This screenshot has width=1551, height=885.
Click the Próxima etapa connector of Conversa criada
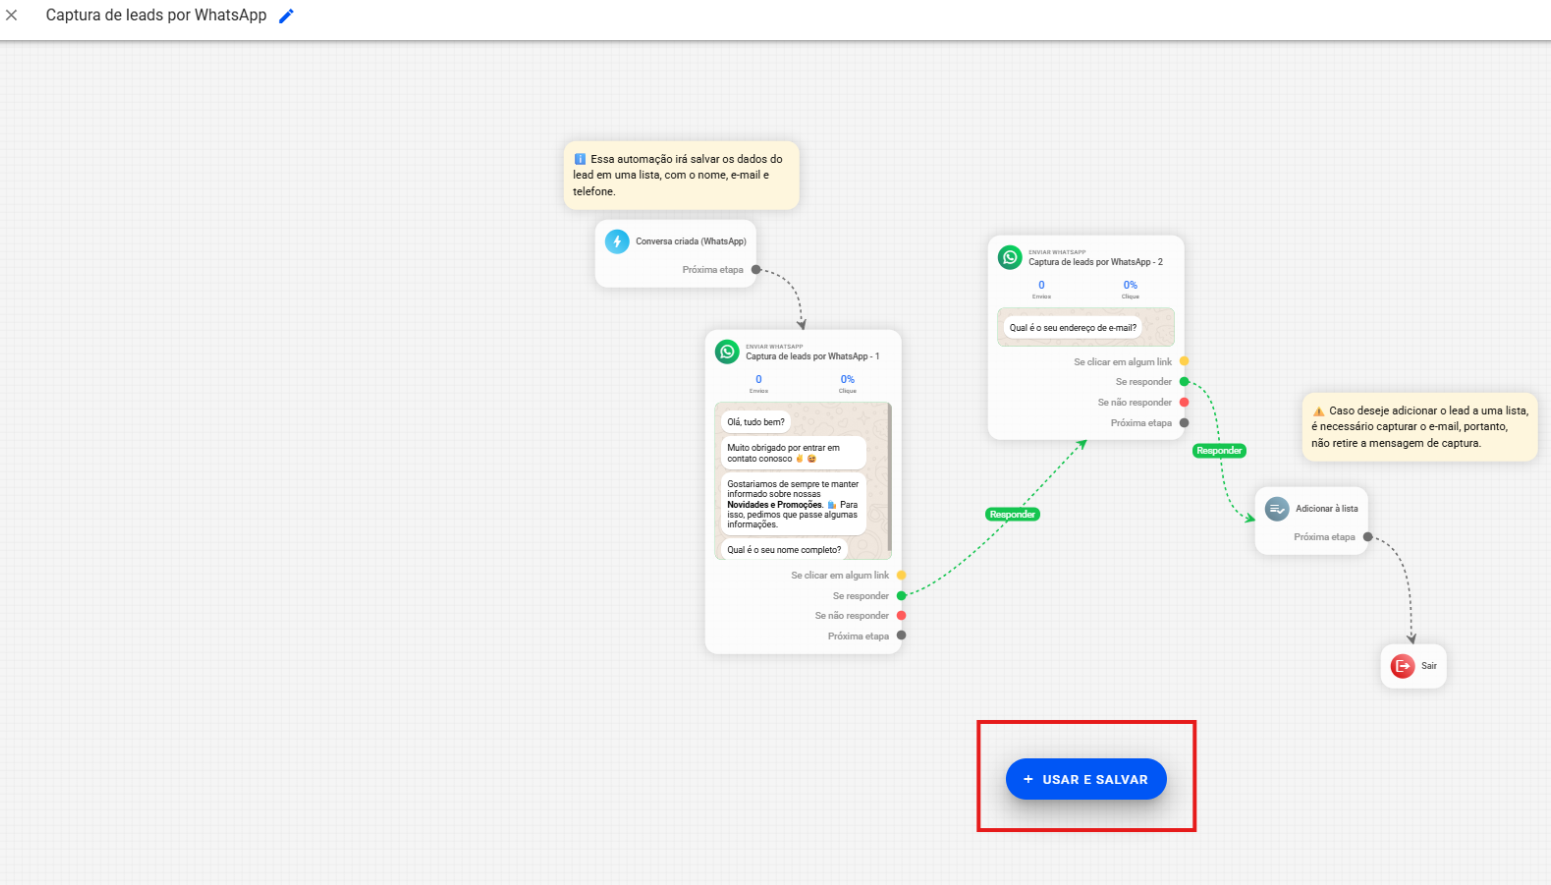(756, 270)
